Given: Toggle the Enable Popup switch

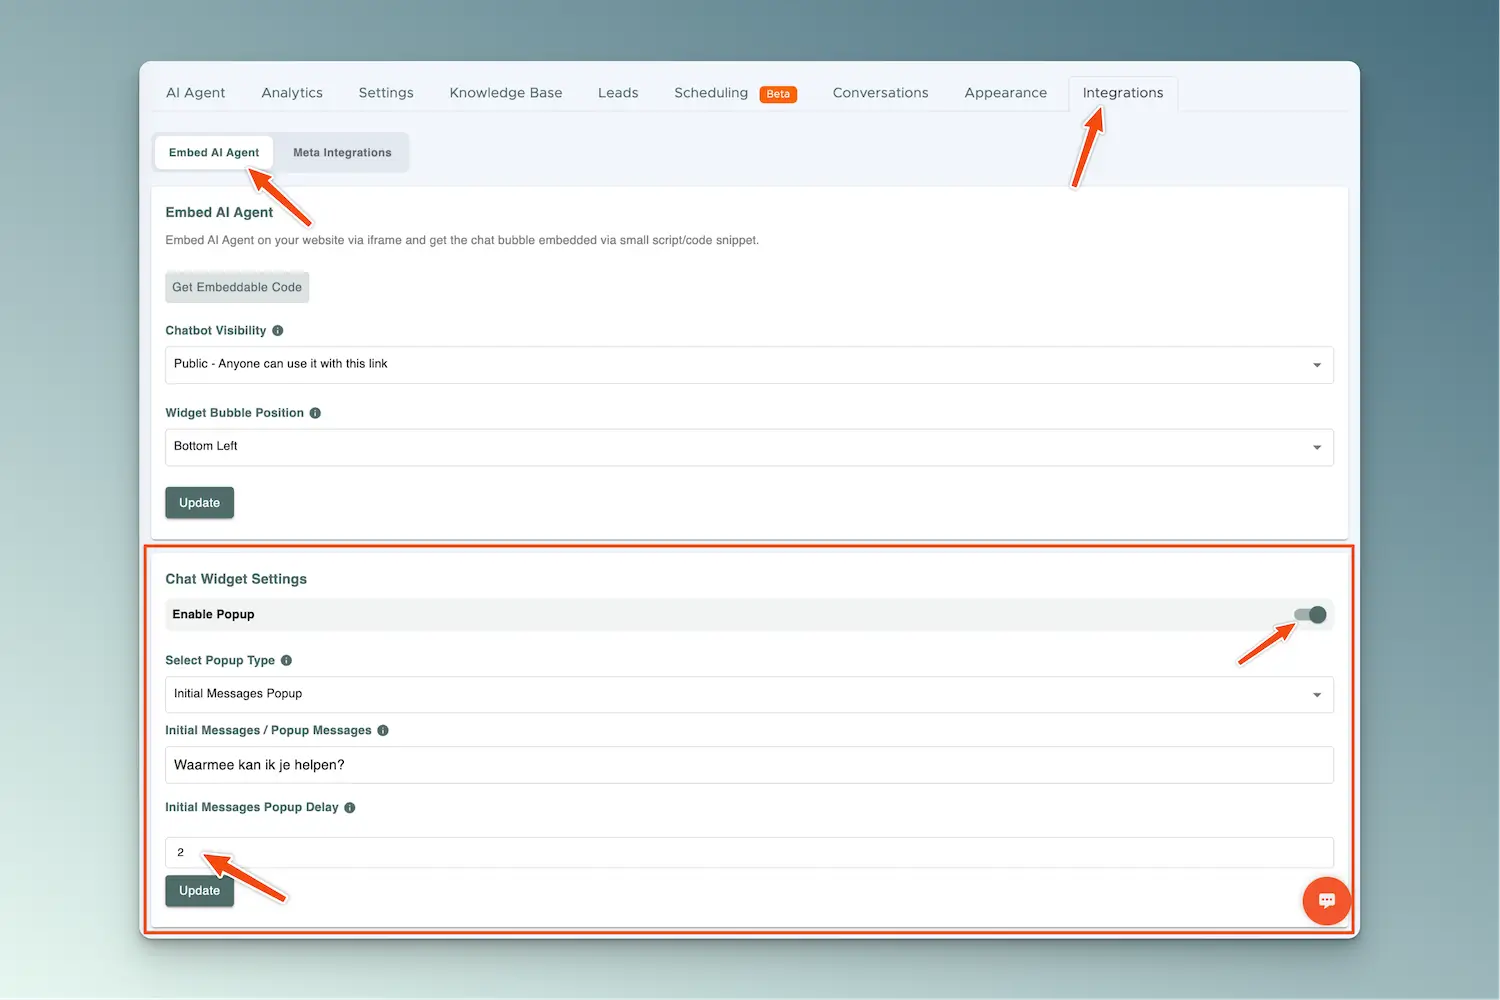Looking at the screenshot, I should click(1310, 615).
